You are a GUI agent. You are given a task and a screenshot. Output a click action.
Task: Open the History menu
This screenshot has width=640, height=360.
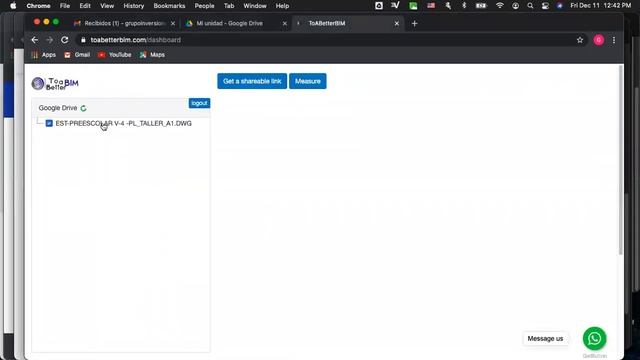(x=134, y=6)
